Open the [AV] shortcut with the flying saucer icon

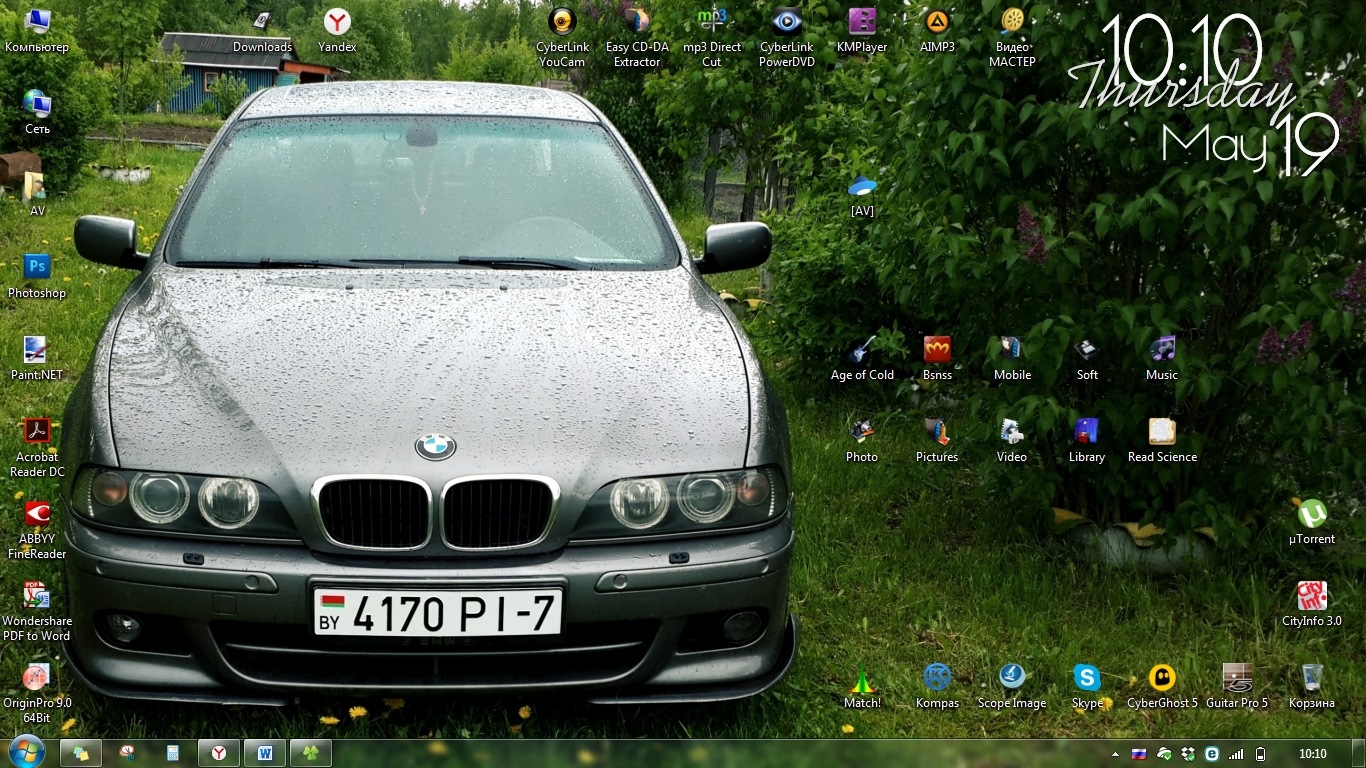[x=862, y=194]
